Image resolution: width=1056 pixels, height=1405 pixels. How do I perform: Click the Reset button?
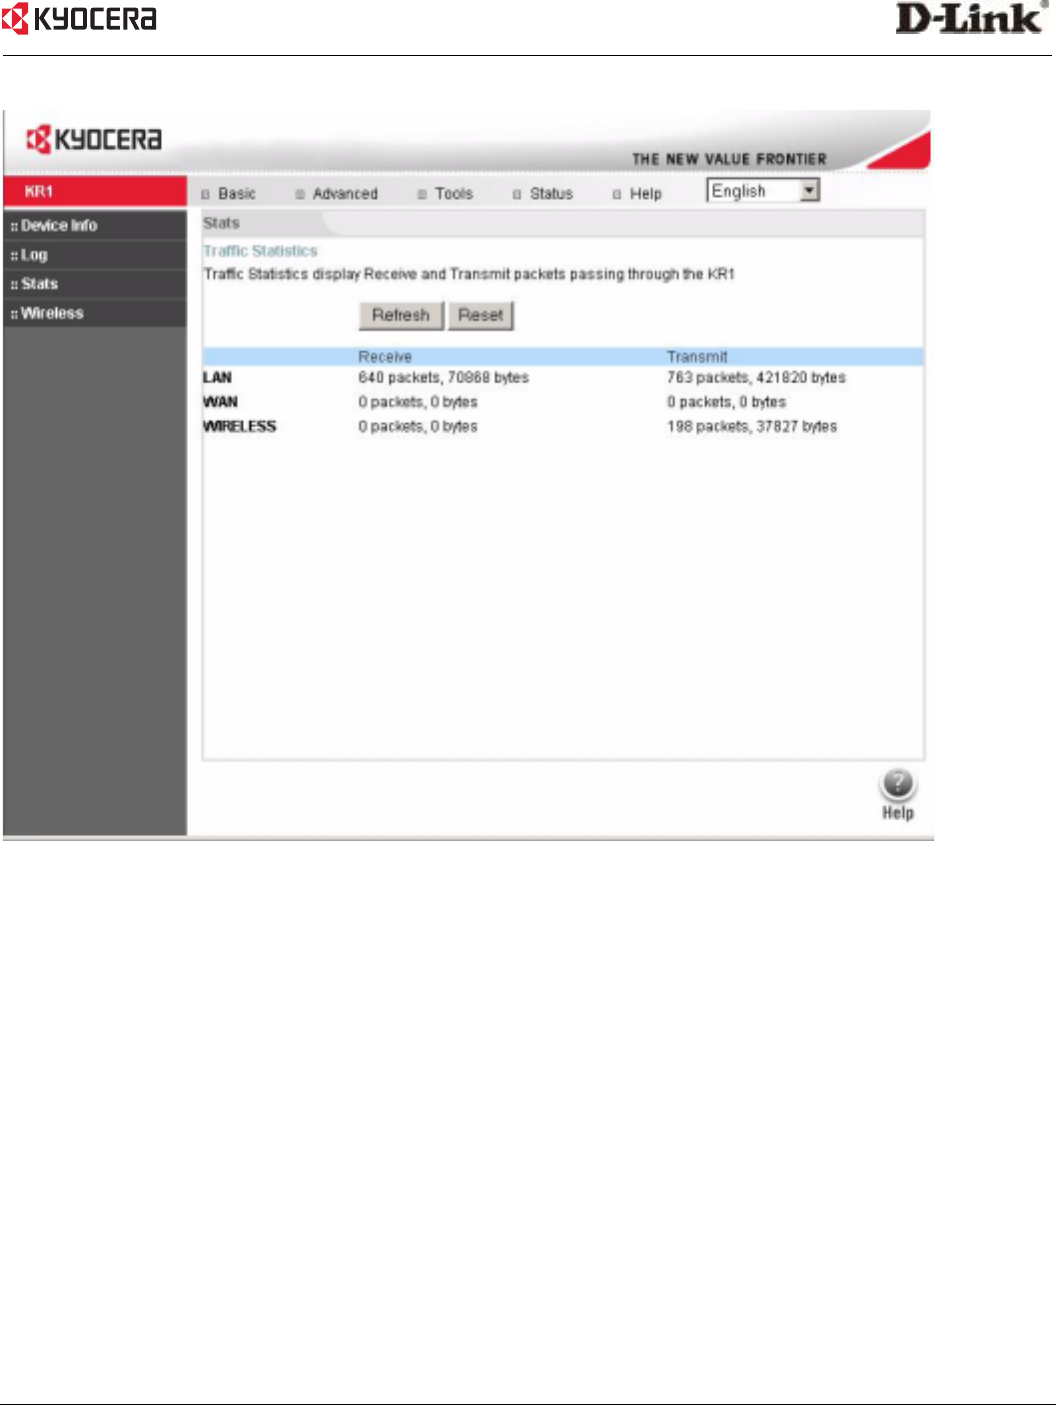click(480, 315)
